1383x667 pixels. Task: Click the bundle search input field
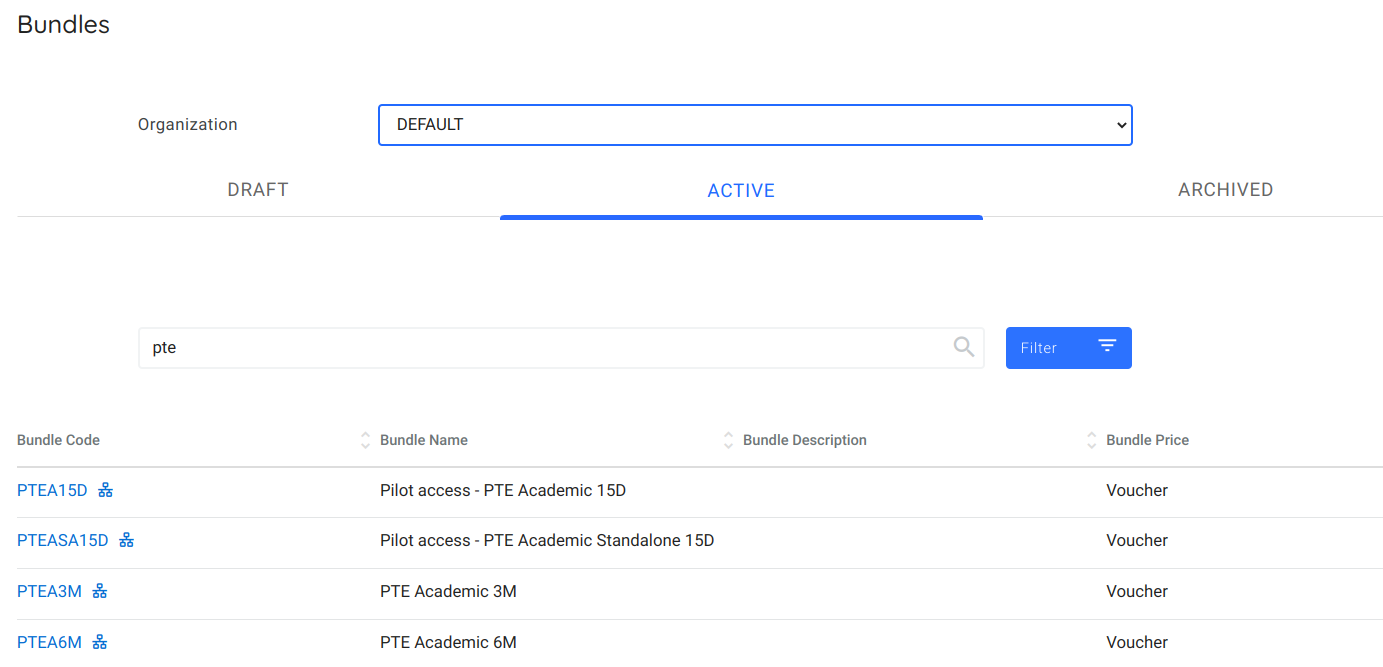click(x=540, y=348)
